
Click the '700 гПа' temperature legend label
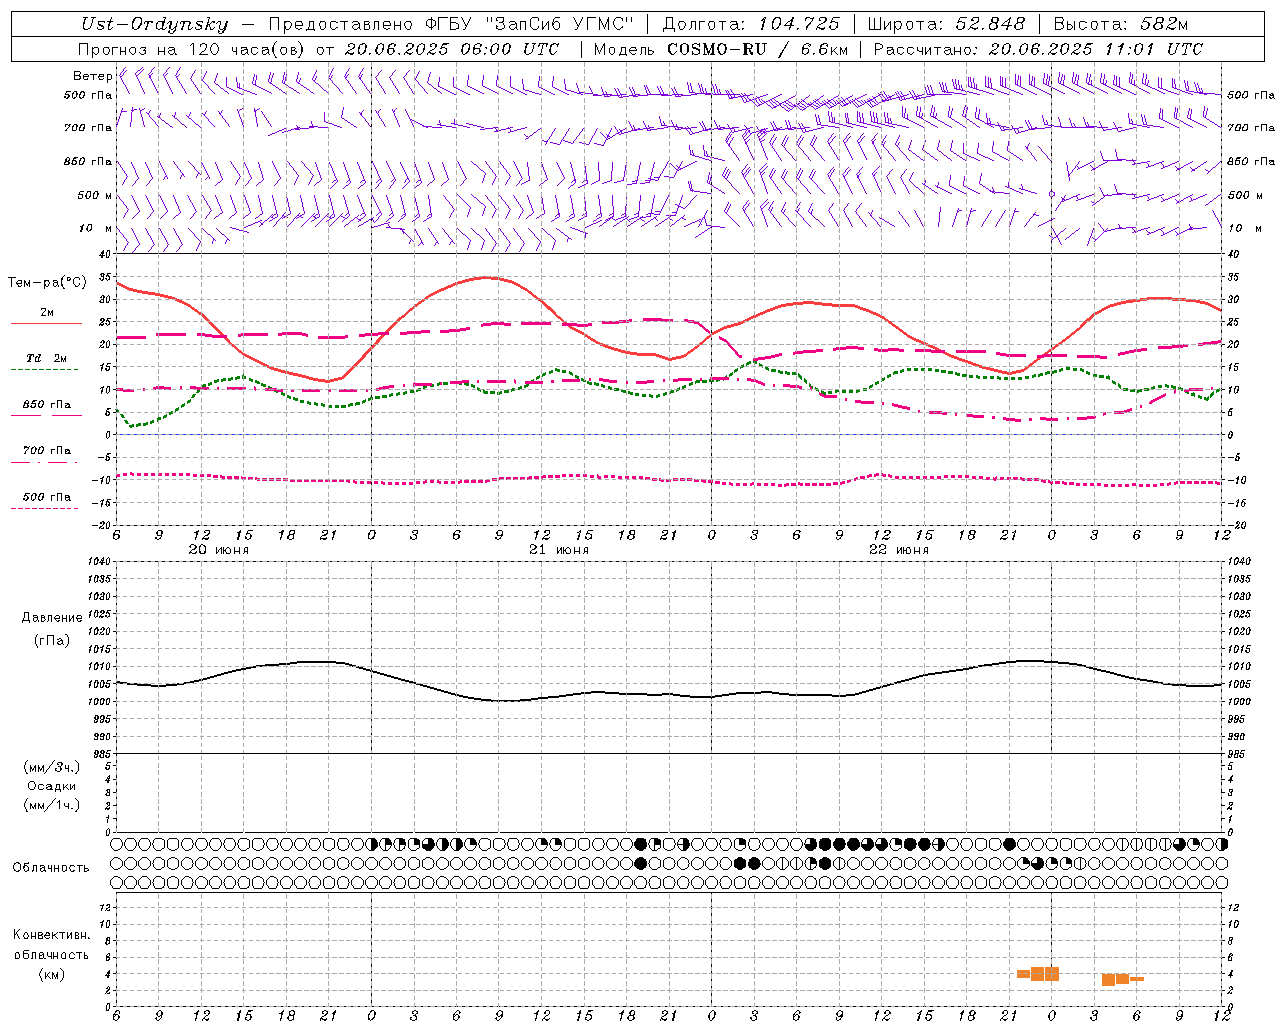pyautogui.click(x=47, y=451)
